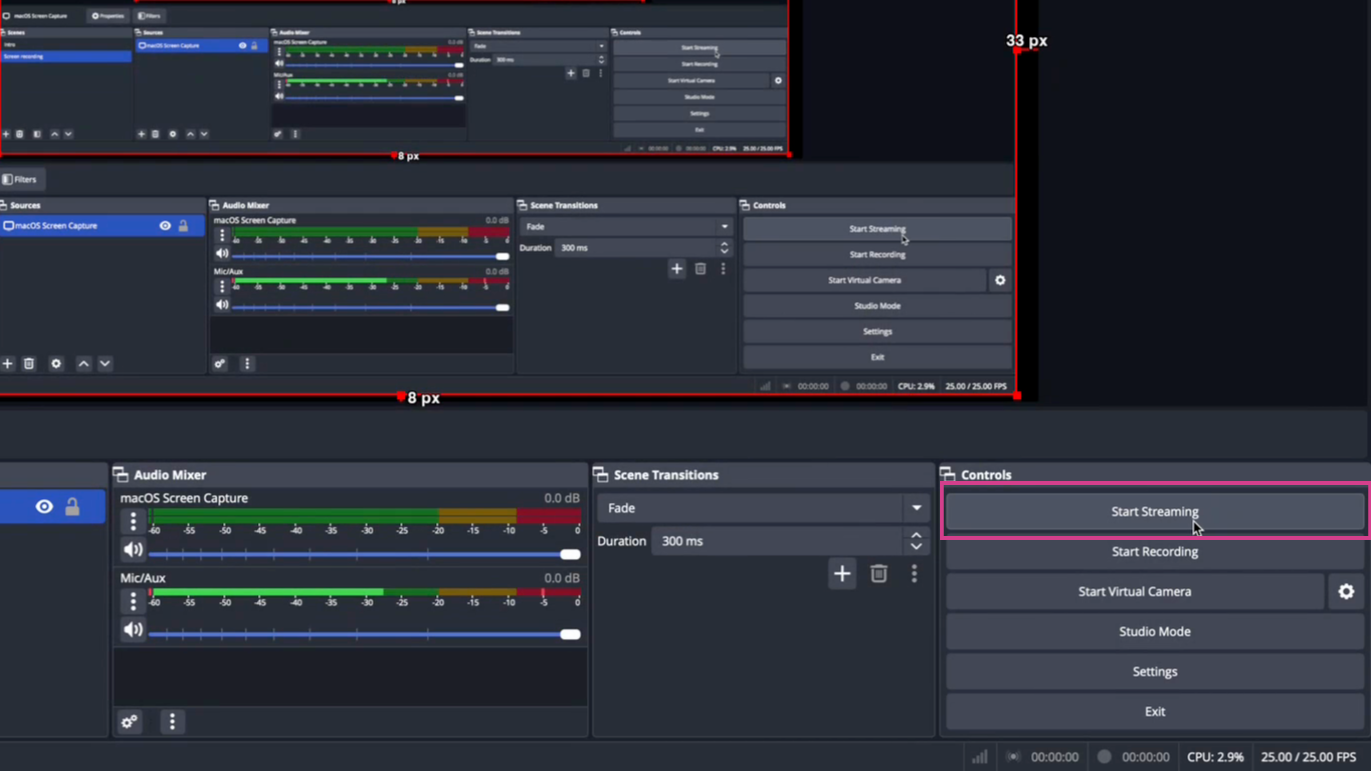Open the Filters tab above the Sources panel
This screenshot has width=1371, height=771.
(x=20, y=180)
